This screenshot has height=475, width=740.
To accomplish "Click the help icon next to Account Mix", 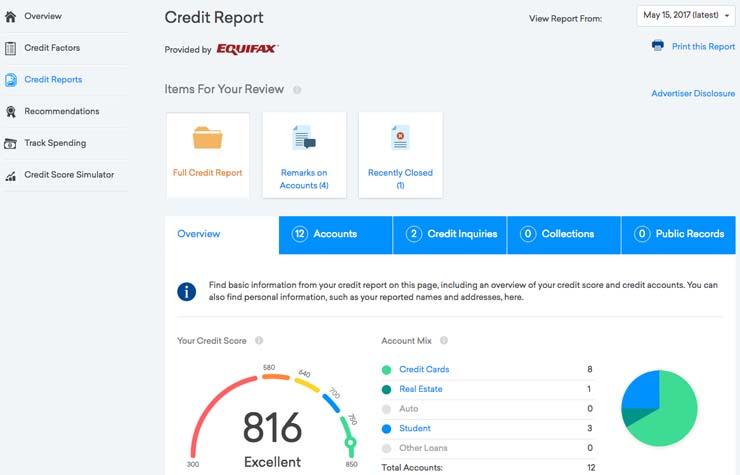I will 444,340.
